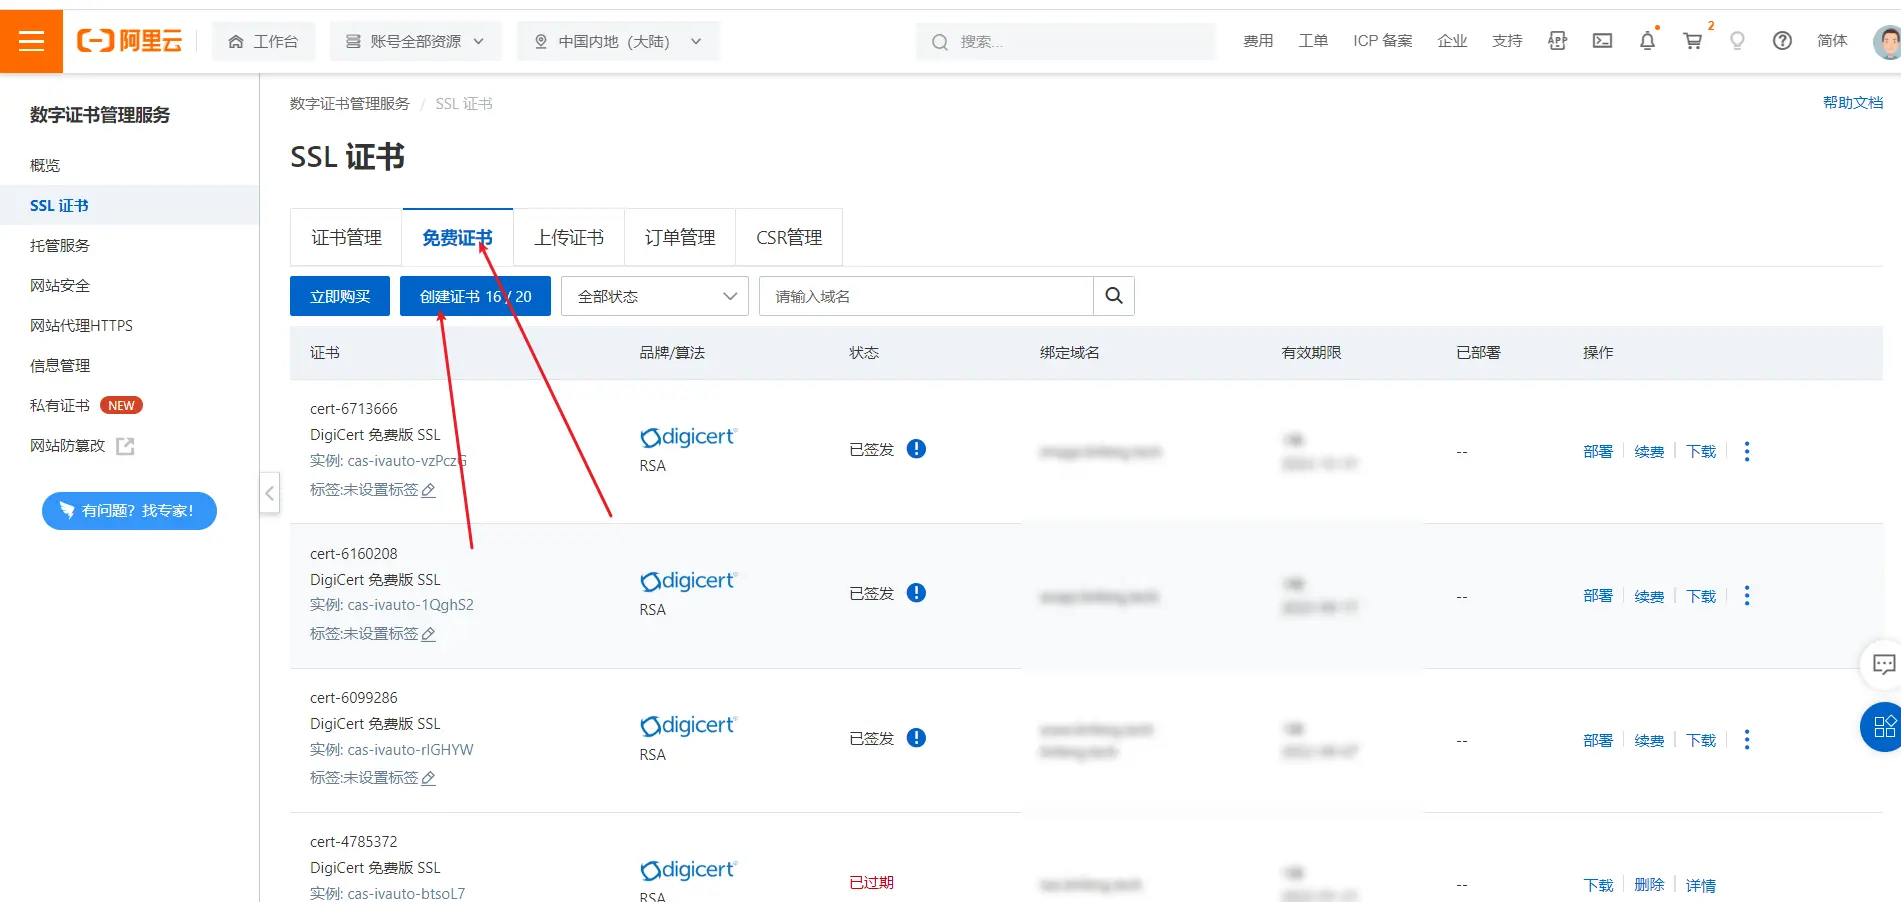Screen dimensions: 1901x902
Task: Open the help question mark icon
Action: (1782, 41)
